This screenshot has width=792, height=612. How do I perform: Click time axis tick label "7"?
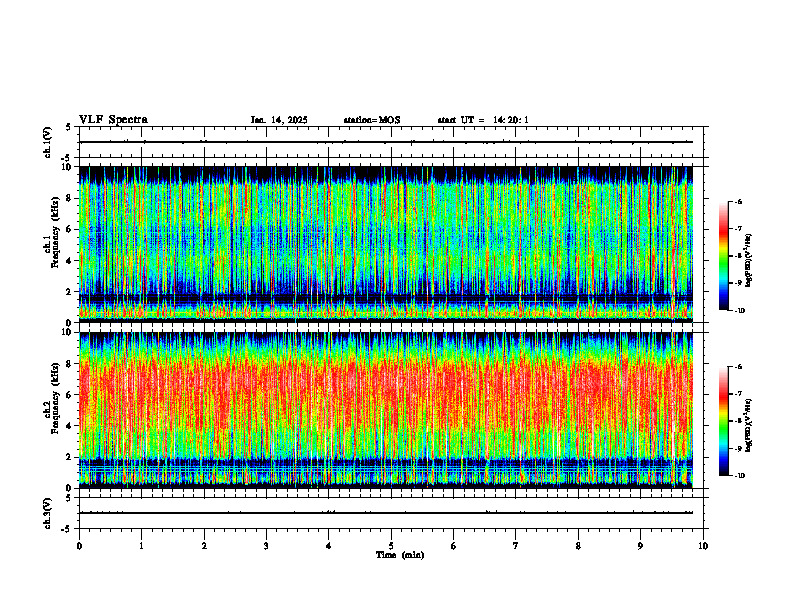click(x=516, y=546)
